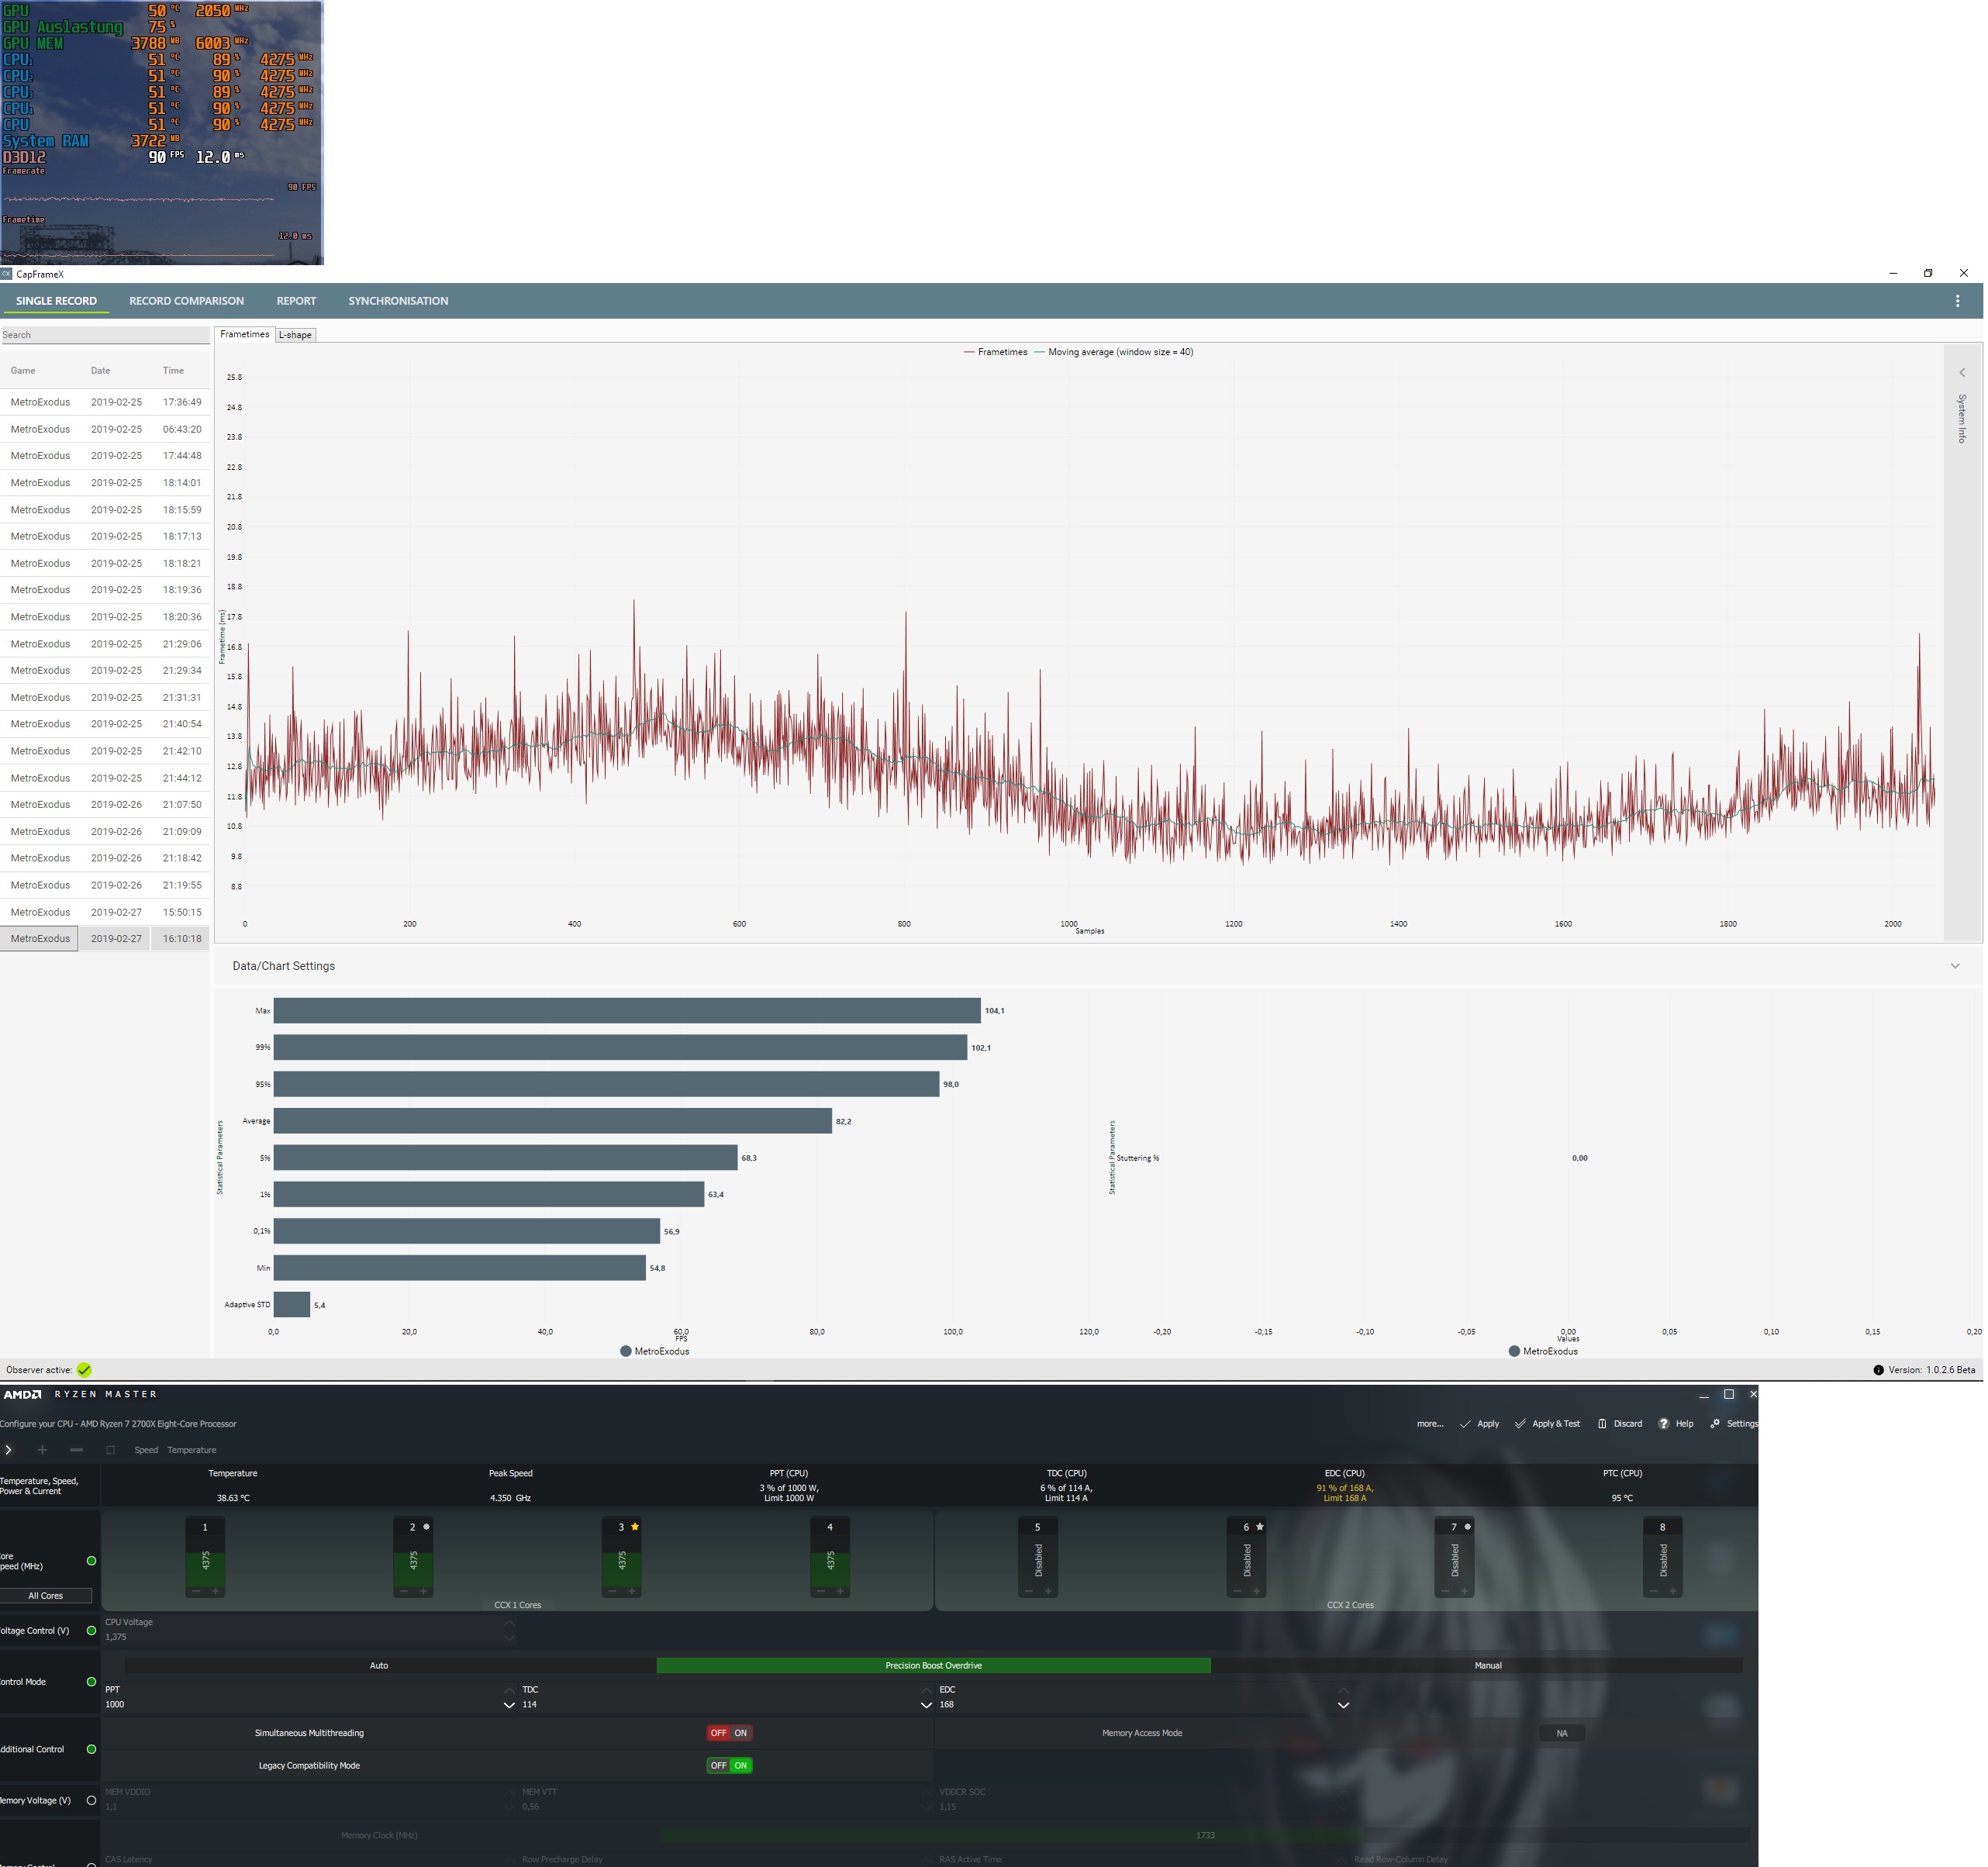Open the RECORD COMPARISON tab
The width and height of the screenshot is (1988, 1867).
point(186,301)
